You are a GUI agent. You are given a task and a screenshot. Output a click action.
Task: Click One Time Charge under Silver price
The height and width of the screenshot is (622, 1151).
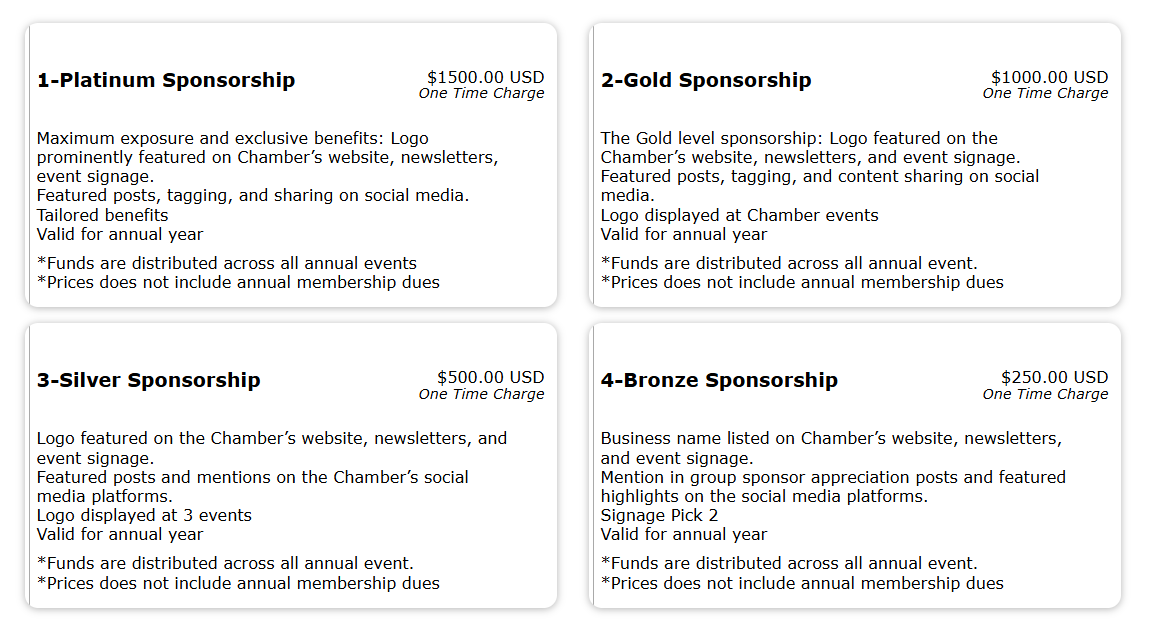click(481, 394)
